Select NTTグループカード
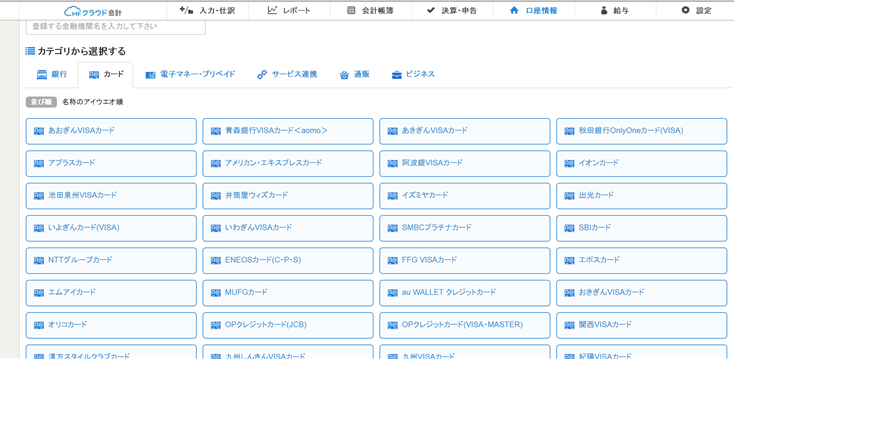Viewport: 890px width, 429px height. pyautogui.click(x=111, y=260)
